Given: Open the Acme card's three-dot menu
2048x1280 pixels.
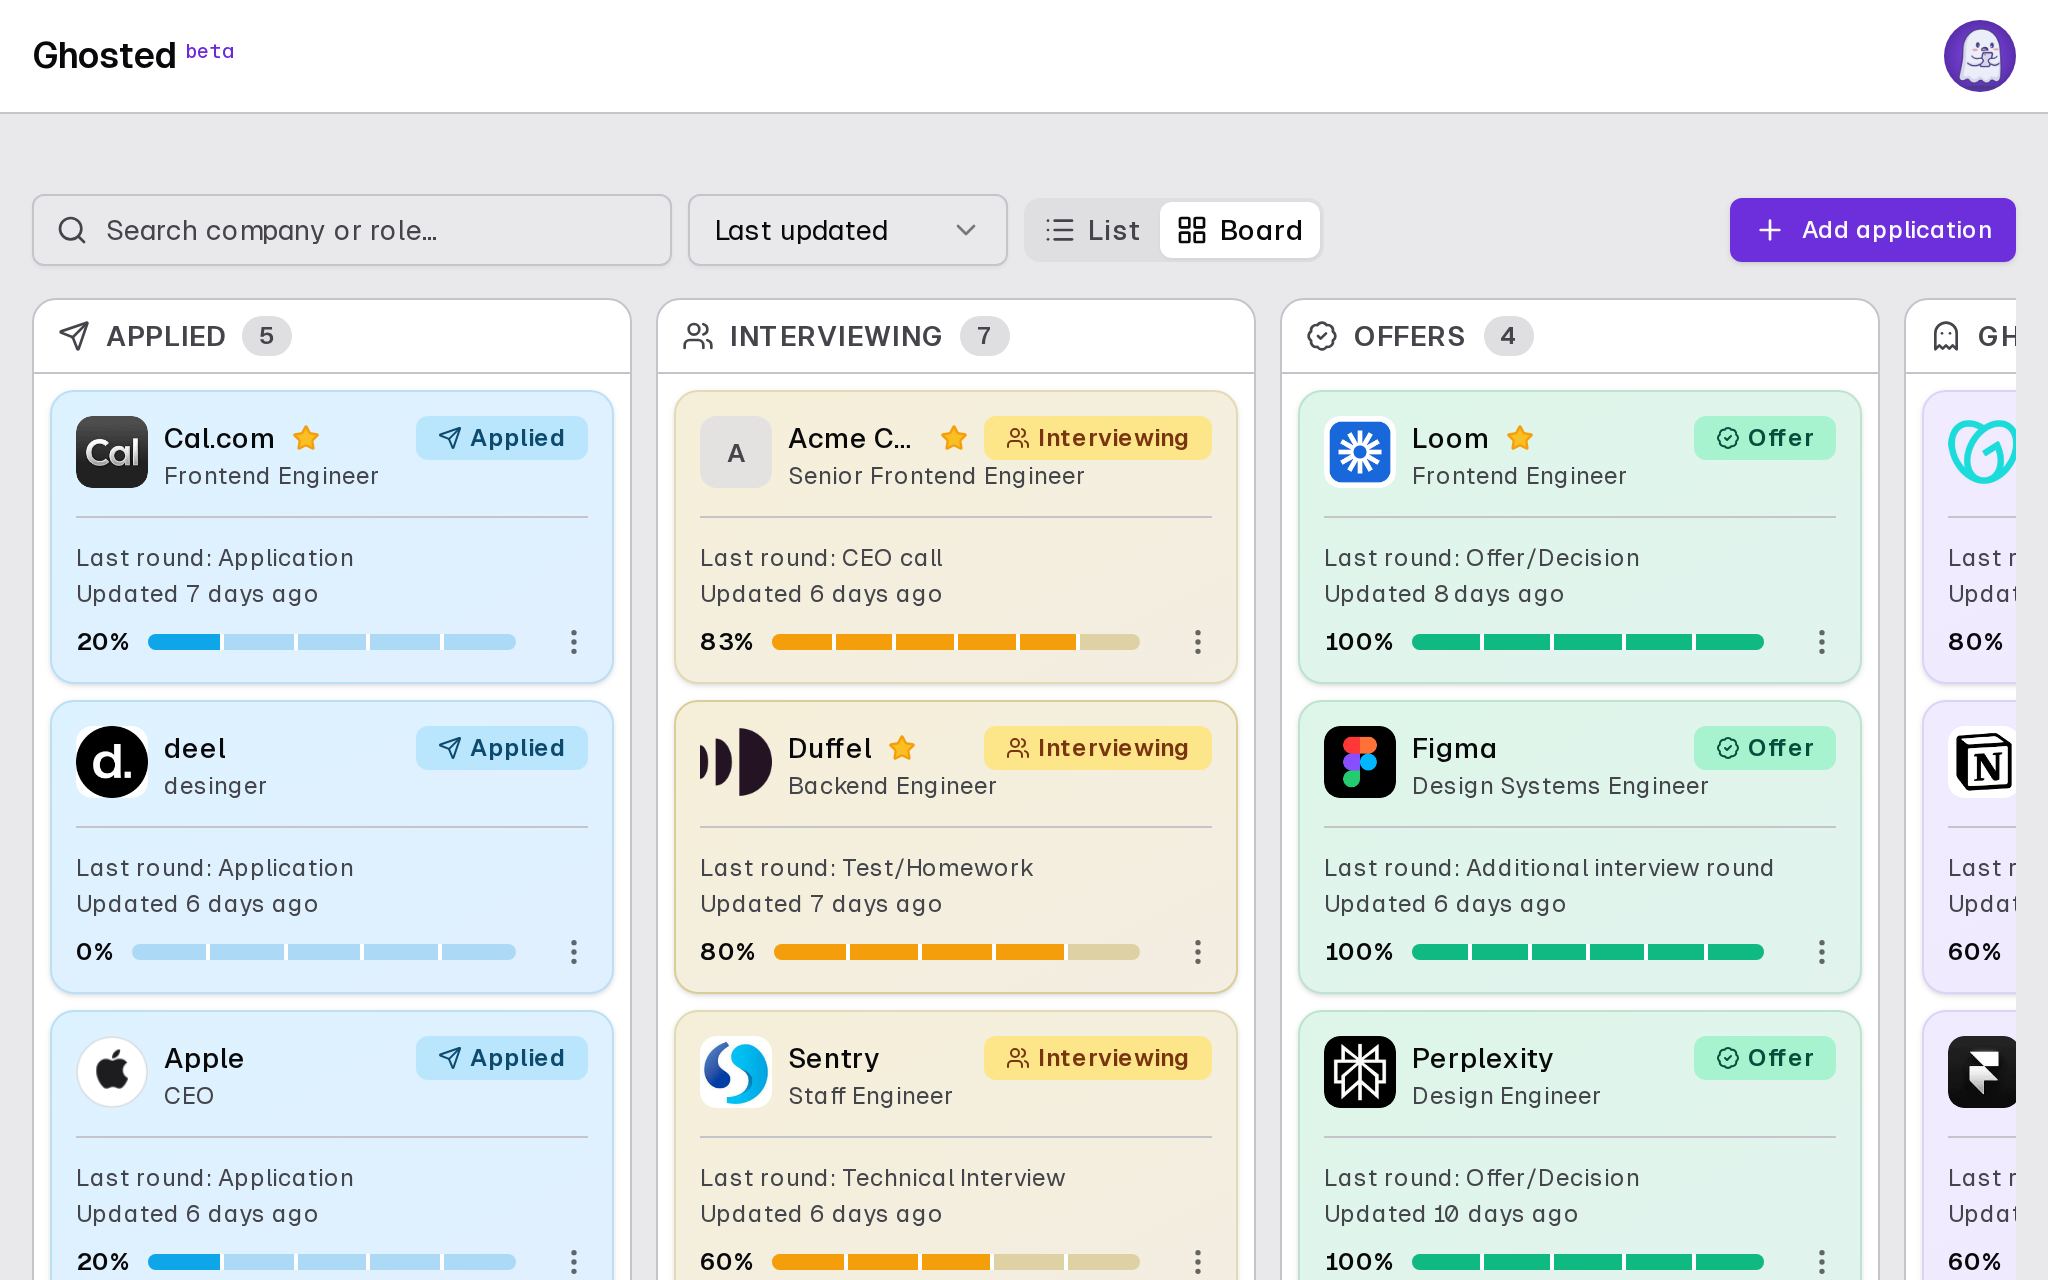Looking at the screenshot, I should 1198,642.
